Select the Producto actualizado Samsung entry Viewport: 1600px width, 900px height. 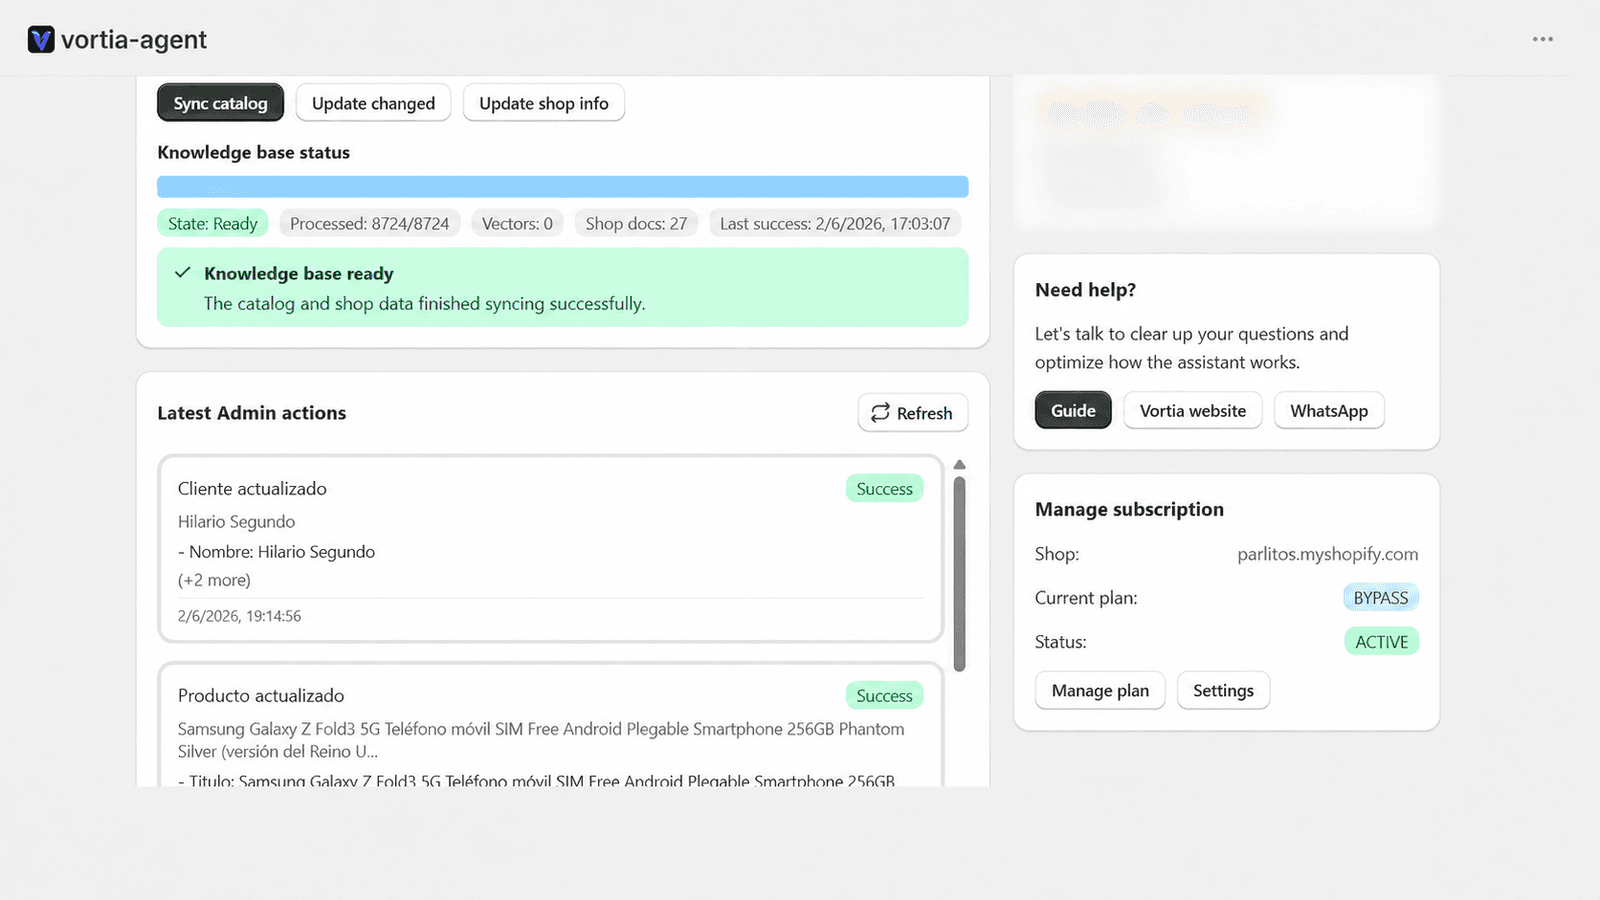pyautogui.click(x=551, y=724)
